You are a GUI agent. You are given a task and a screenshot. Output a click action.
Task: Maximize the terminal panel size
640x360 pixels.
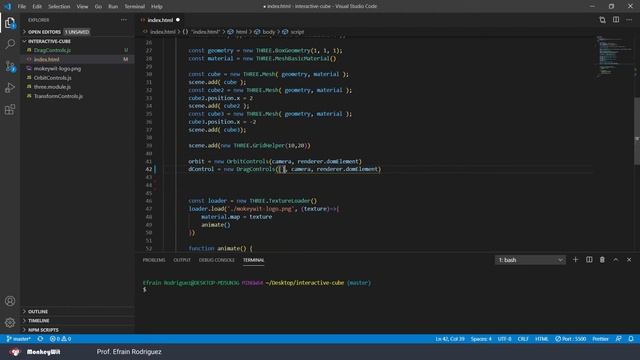(x=616, y=260)
